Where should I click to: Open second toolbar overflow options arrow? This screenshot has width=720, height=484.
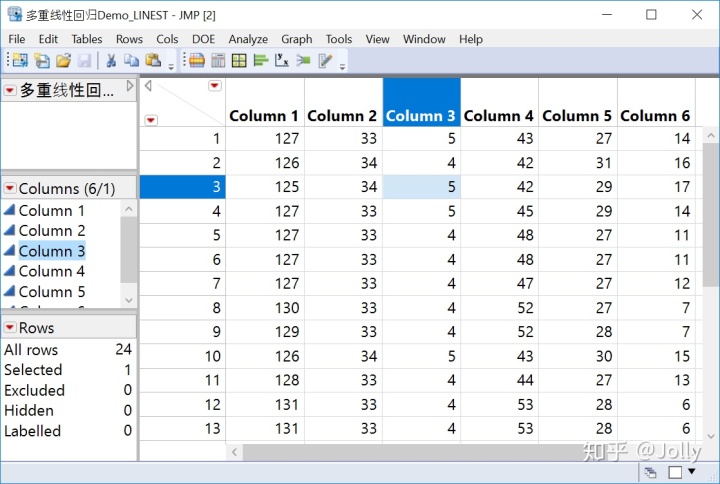pyautogui.click(x=342, y=67)
